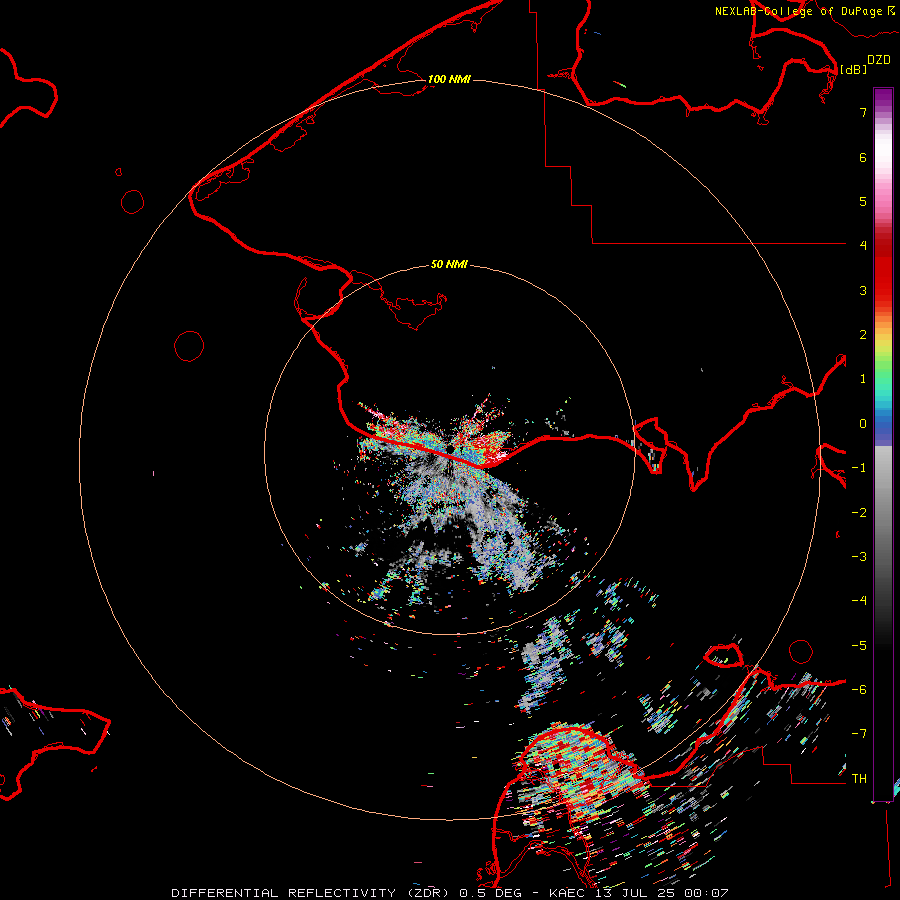
Task: Click the 0.5 DEG elevation label
Action: coord(491,893)
